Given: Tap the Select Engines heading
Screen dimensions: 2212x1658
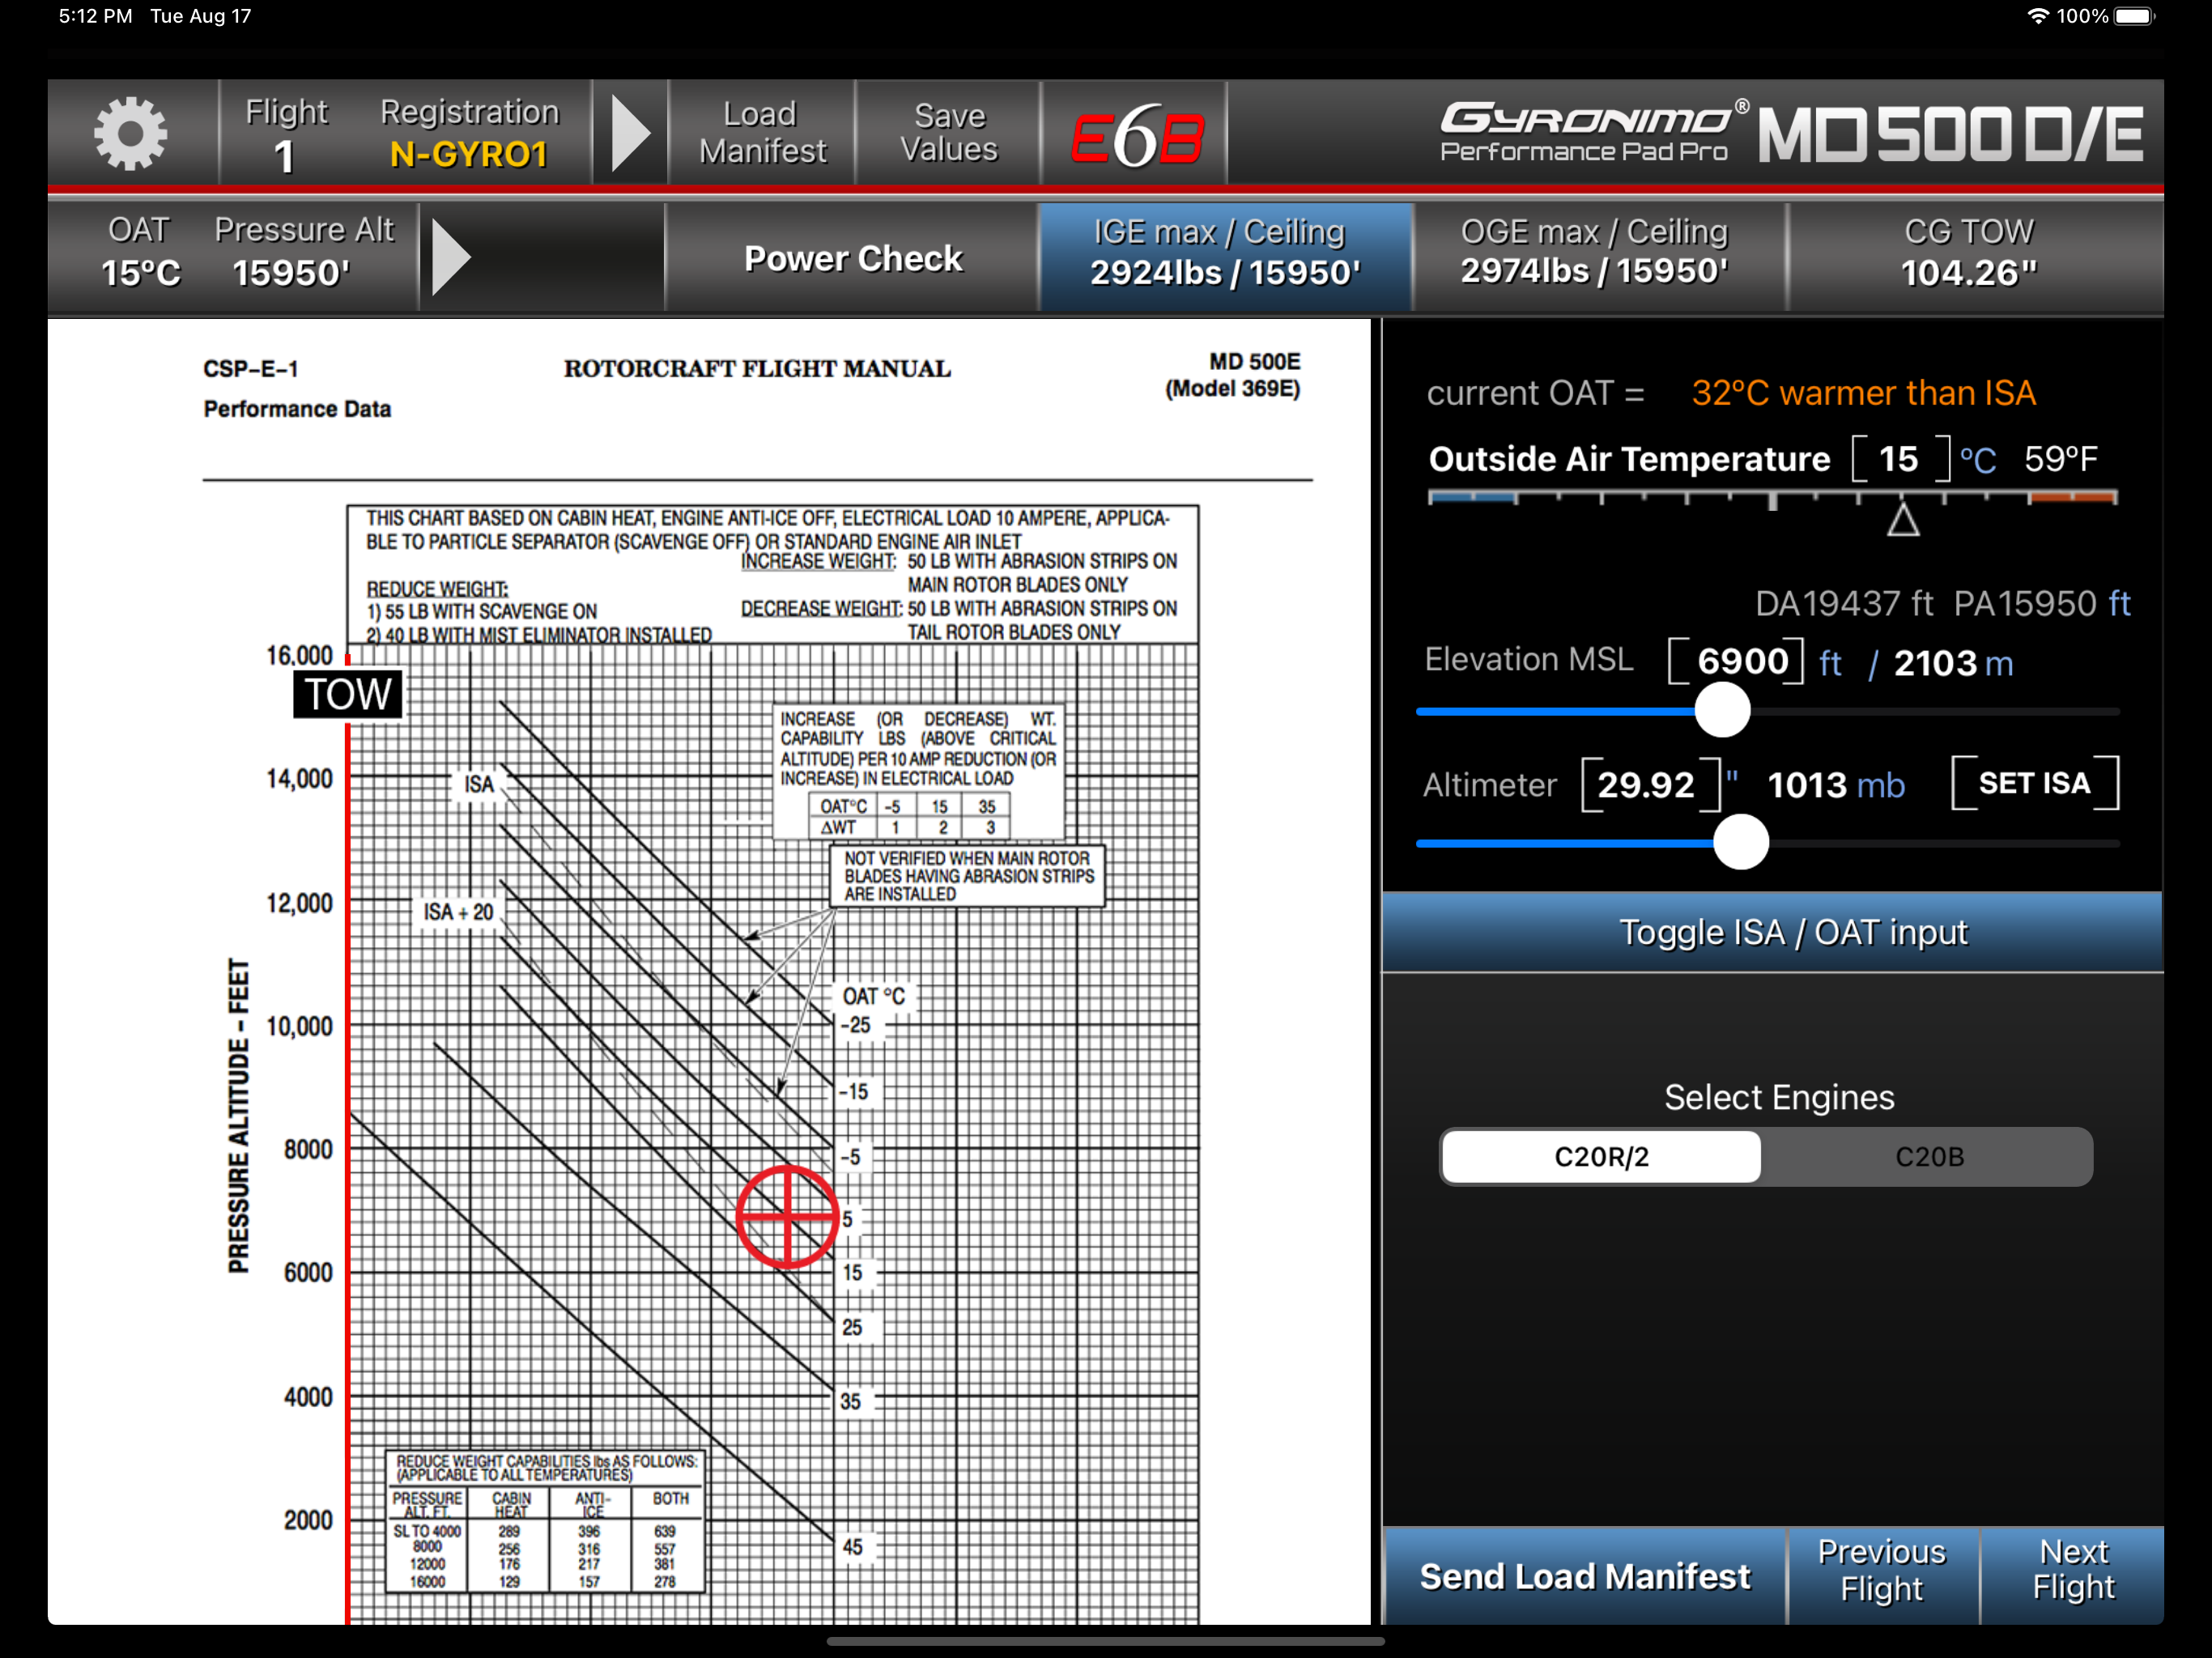Looking at the screenshot, I should click(x=1778, y=1097).
